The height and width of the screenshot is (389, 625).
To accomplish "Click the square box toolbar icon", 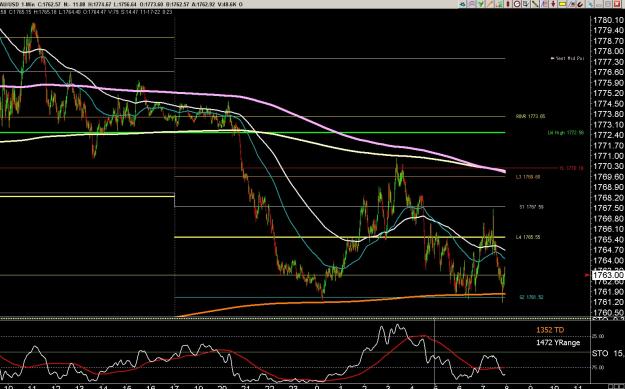I will click(x=525, y=4).
